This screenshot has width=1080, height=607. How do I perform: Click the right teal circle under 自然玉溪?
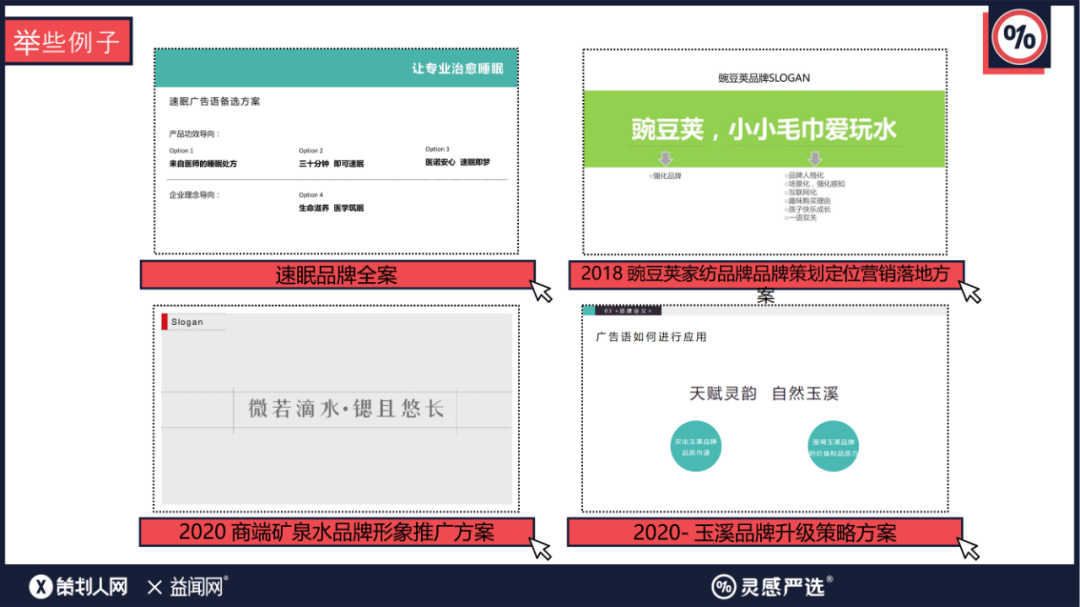(x=833, y=446)
